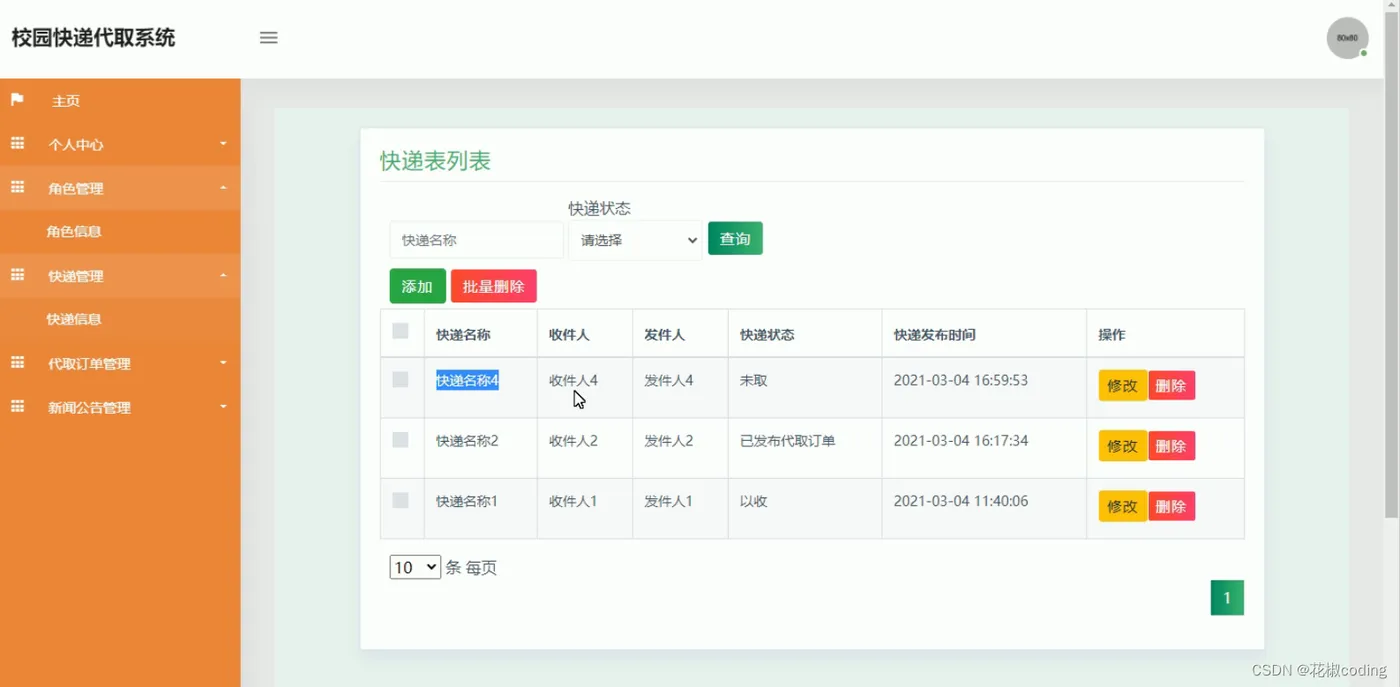This screenshot has width=1400, height=687.
Task: Click the grid icon beside 个人中心
Action: click(x=17, y=144)
